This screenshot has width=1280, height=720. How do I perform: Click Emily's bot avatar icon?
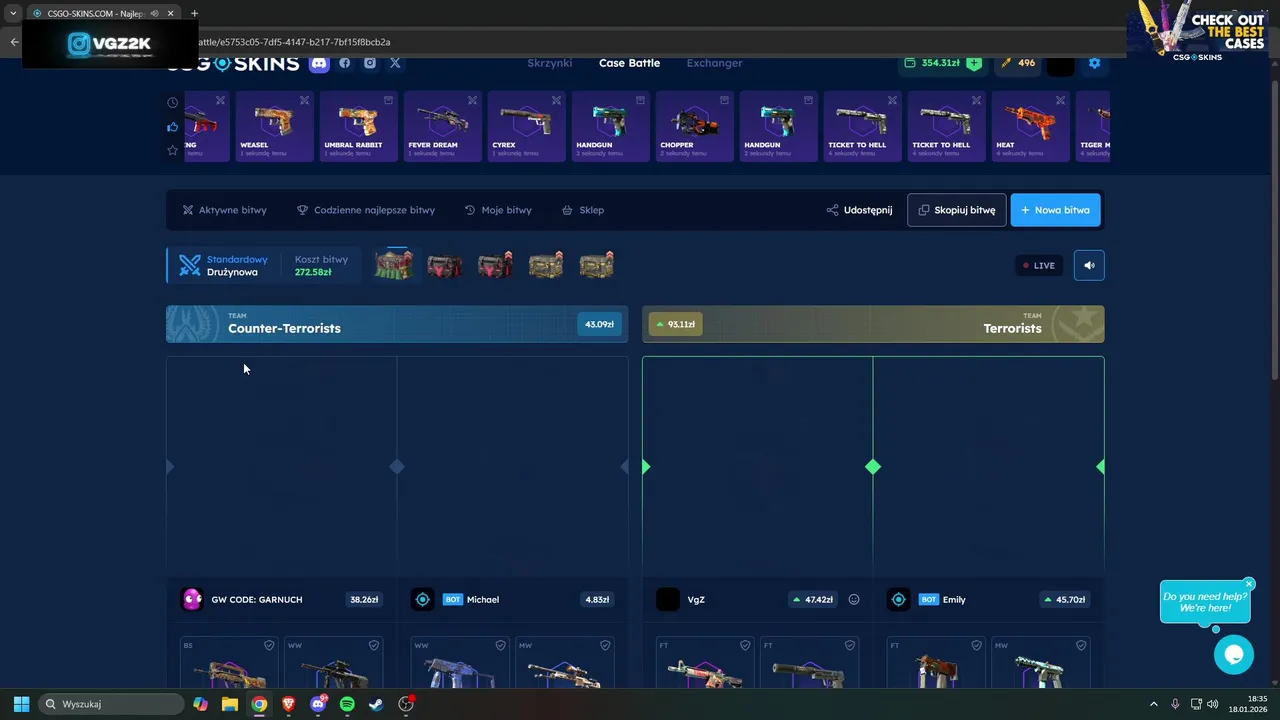[x=898, y=600]
